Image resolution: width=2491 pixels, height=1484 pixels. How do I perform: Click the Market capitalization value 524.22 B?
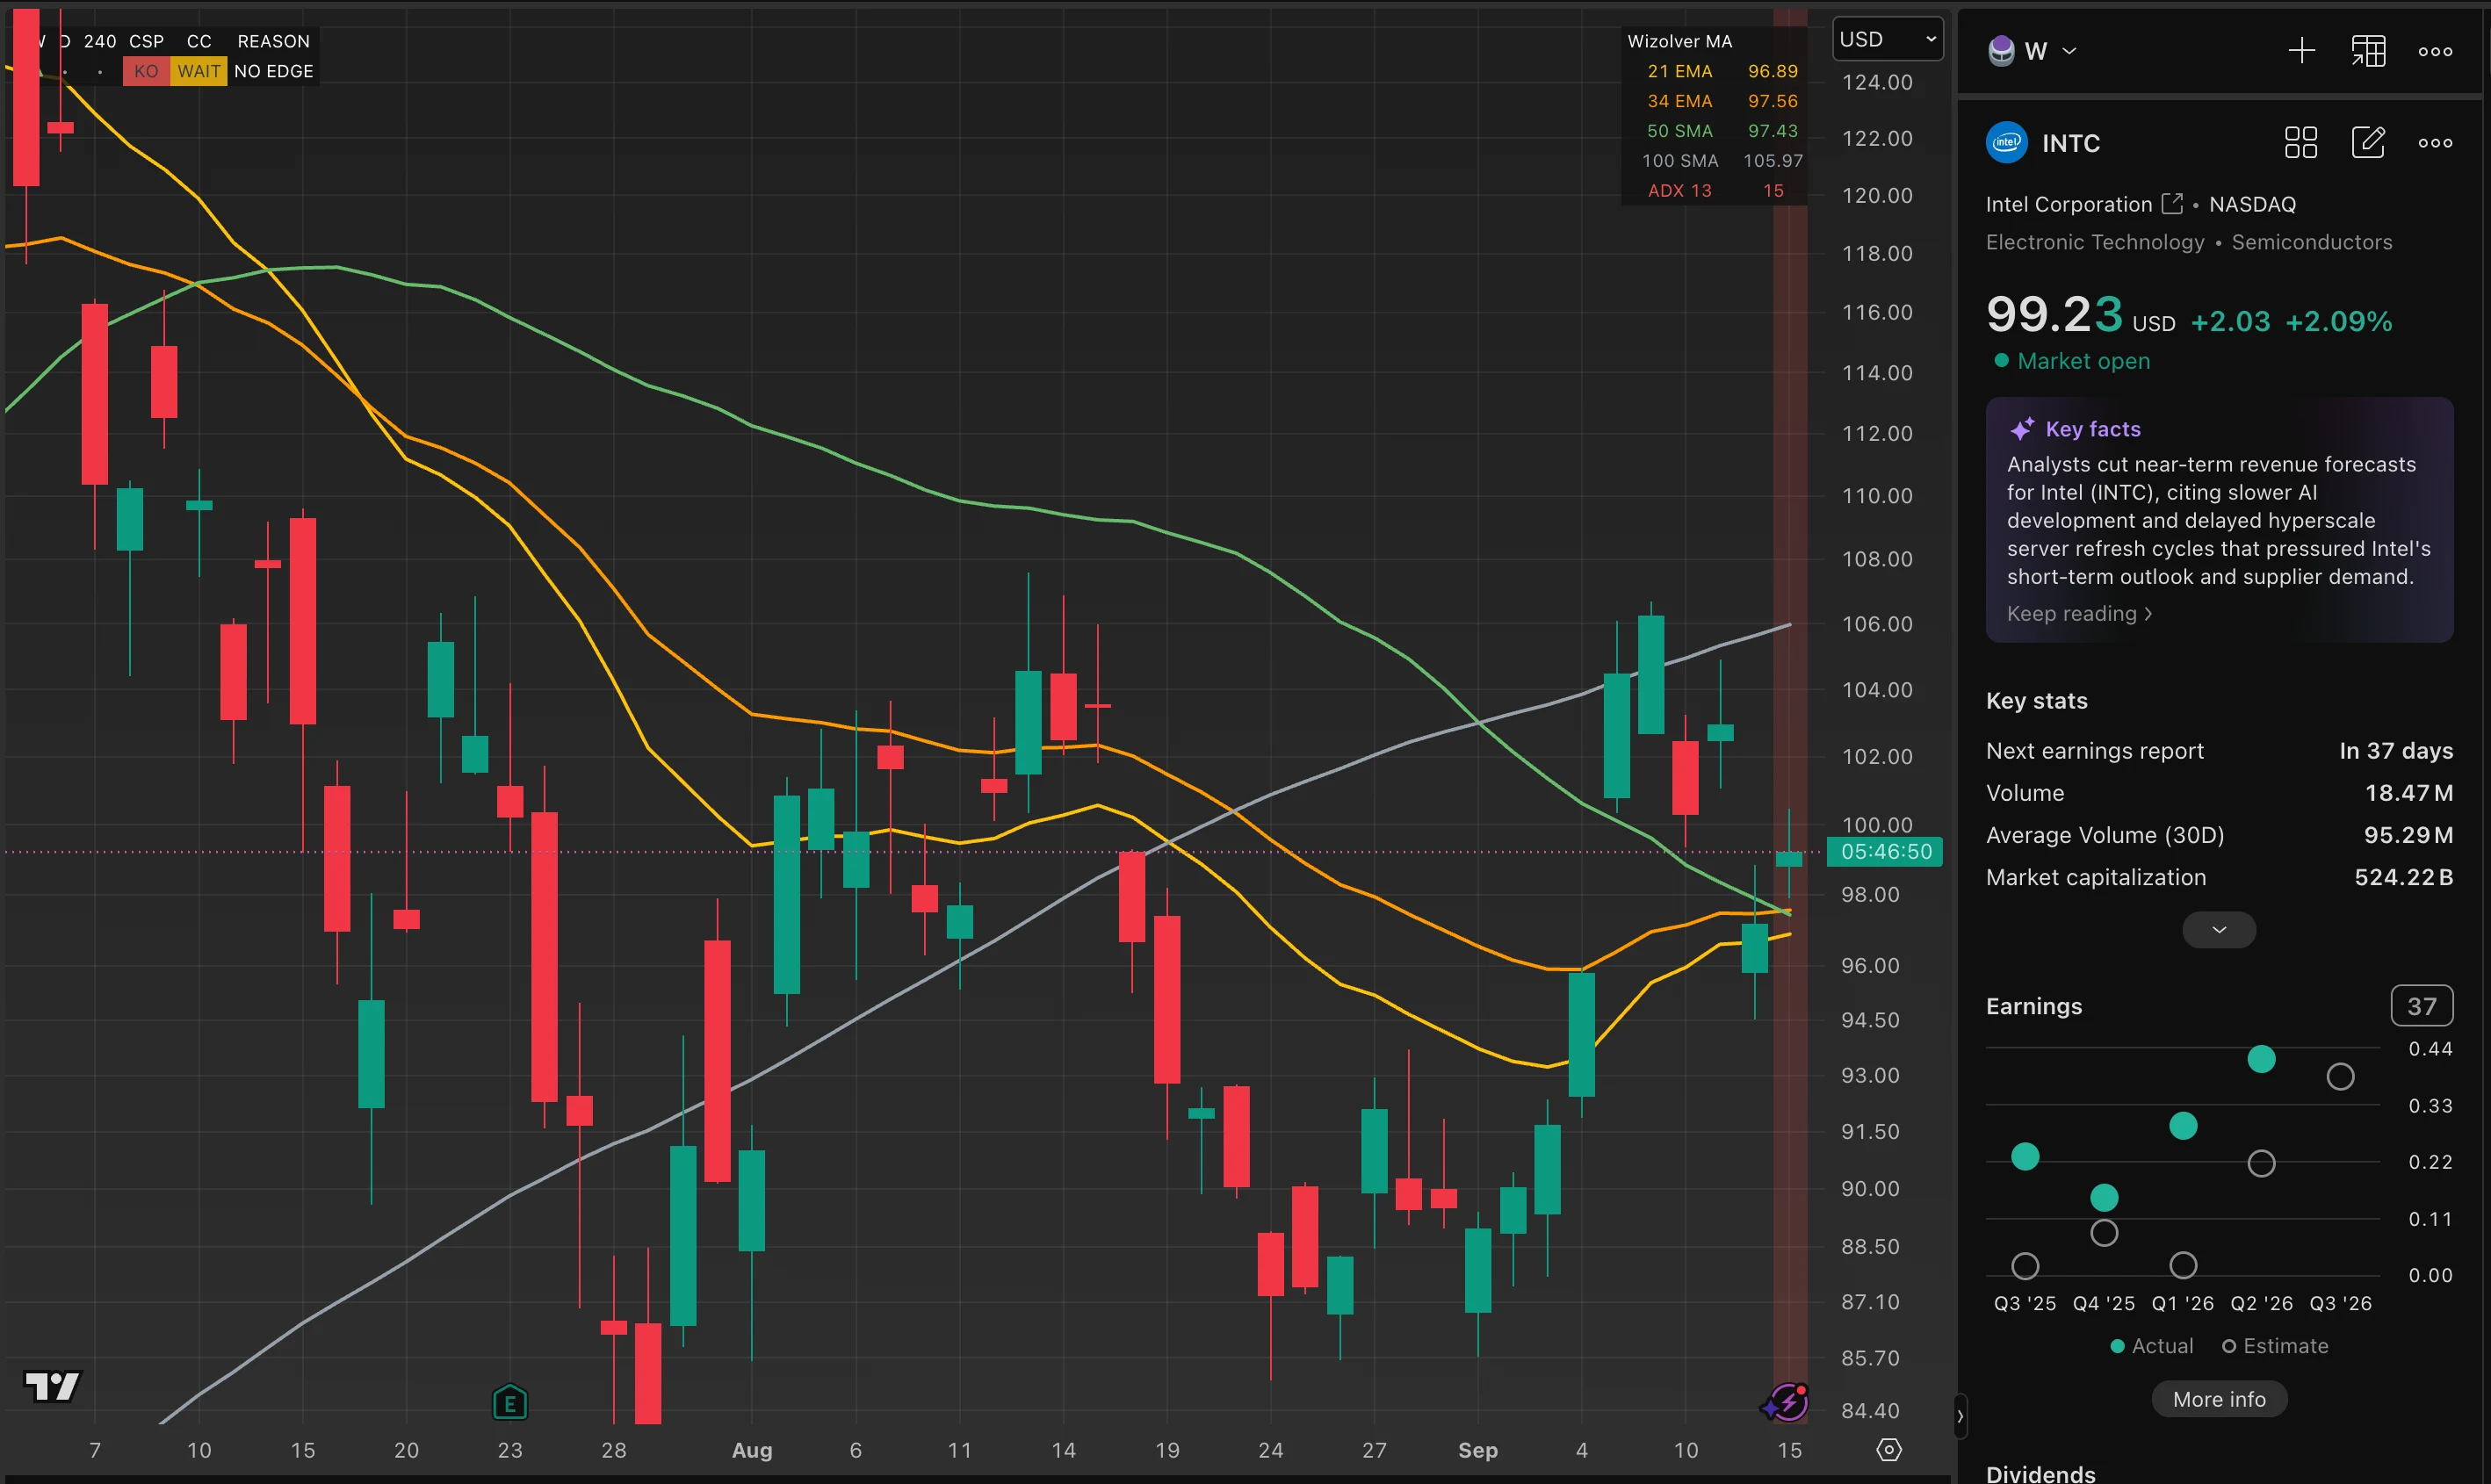coord(2403,877)
